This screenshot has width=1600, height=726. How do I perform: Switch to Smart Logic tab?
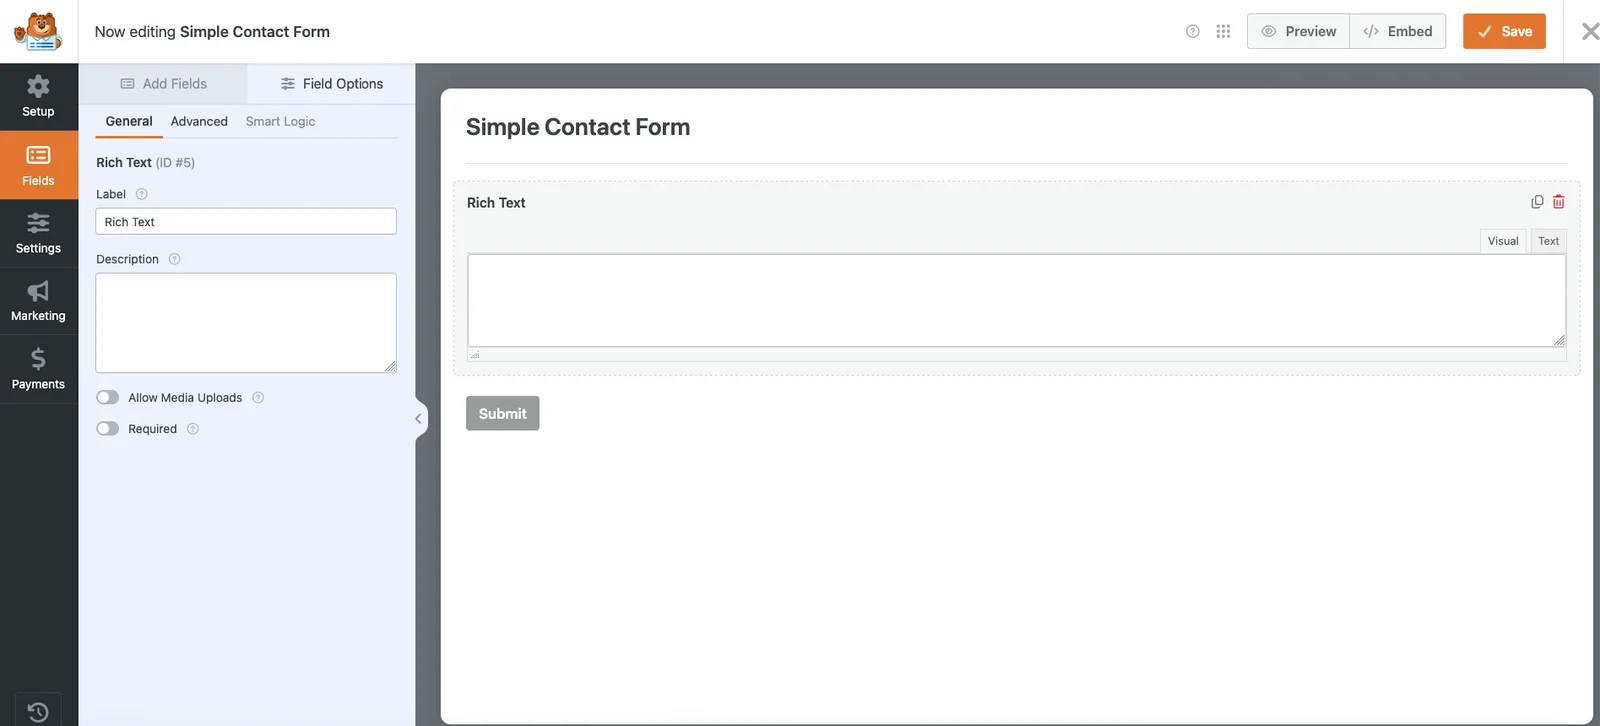(x=280, y=122)
